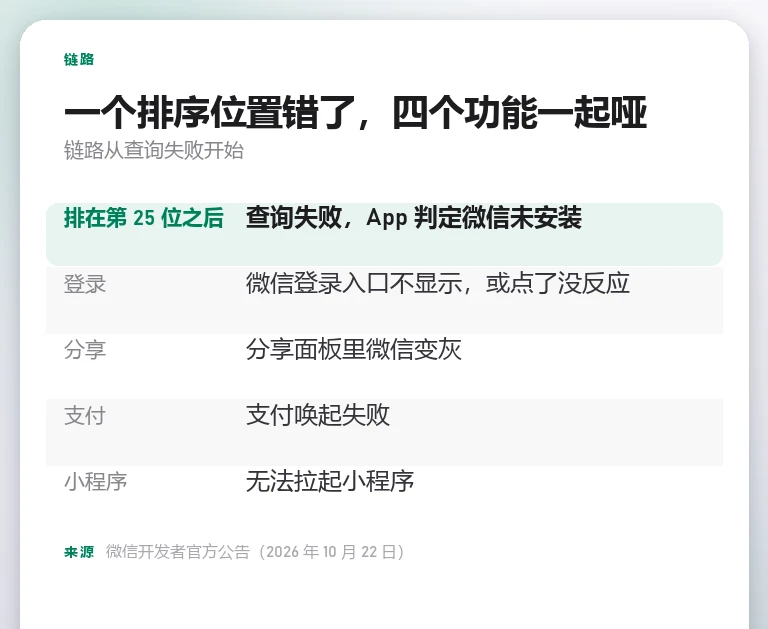Select '无法拉起小程序' cell
The image size is (768, 629).
[330, 482]
